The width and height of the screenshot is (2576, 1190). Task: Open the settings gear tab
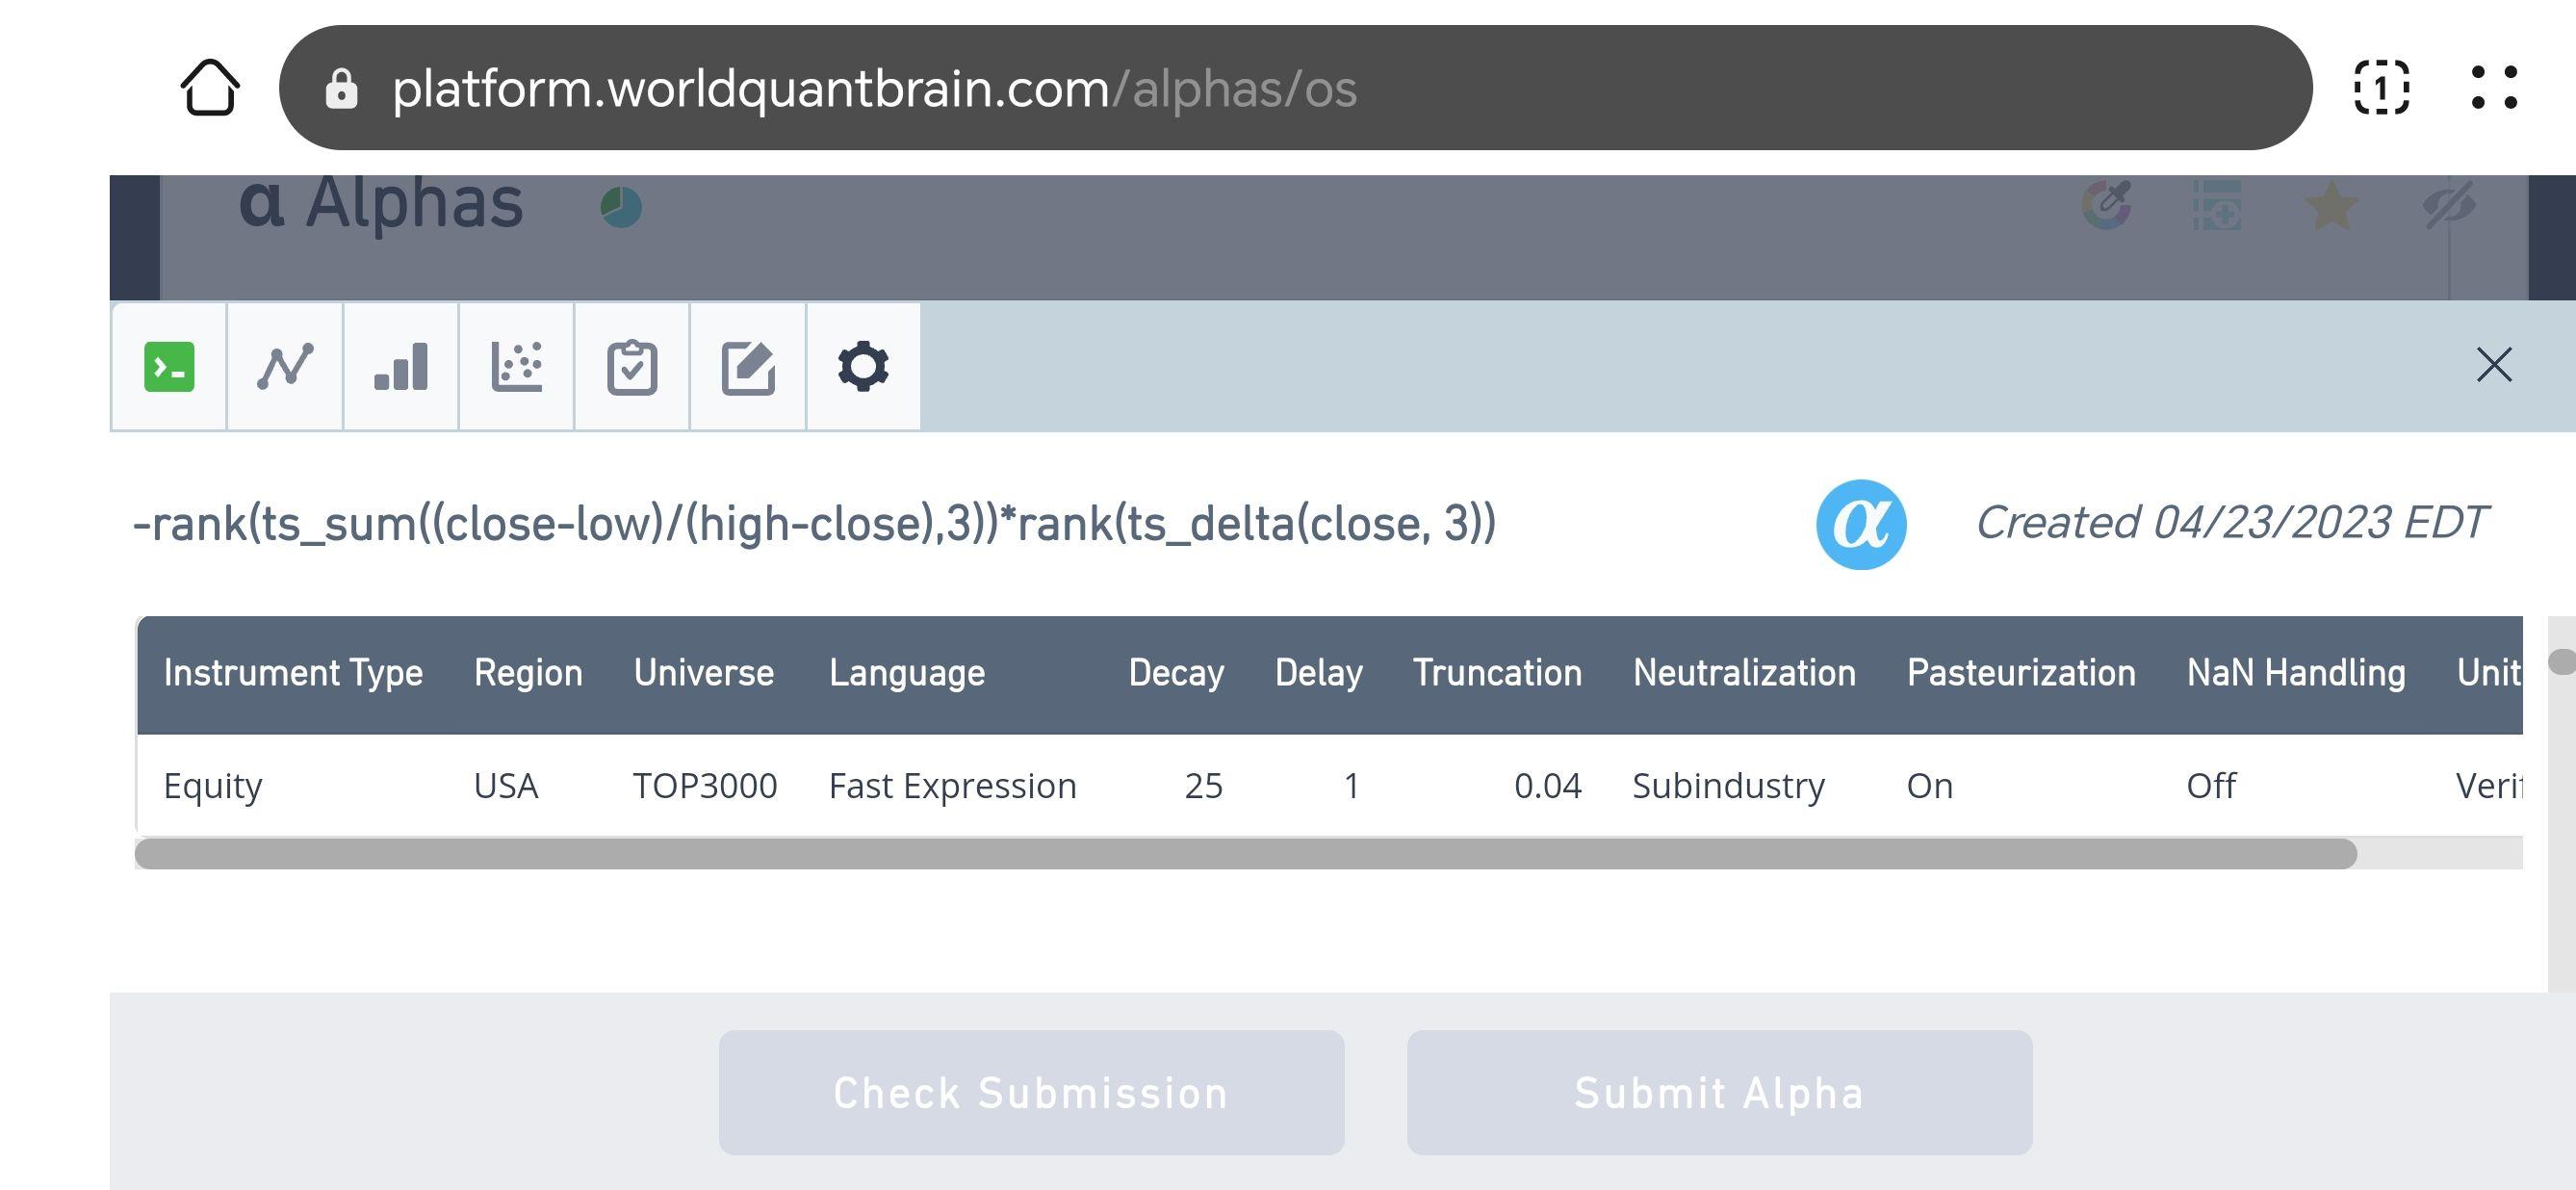click(863, 366)
